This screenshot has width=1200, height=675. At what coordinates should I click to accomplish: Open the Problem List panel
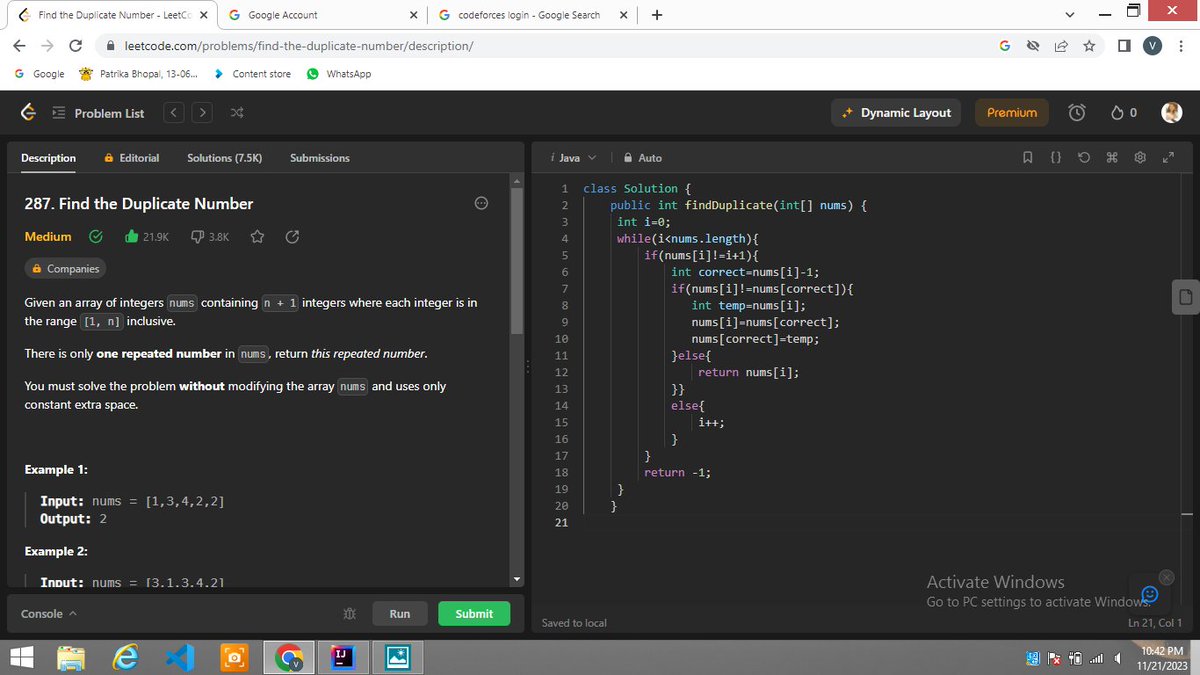click(x=98, y=113)
